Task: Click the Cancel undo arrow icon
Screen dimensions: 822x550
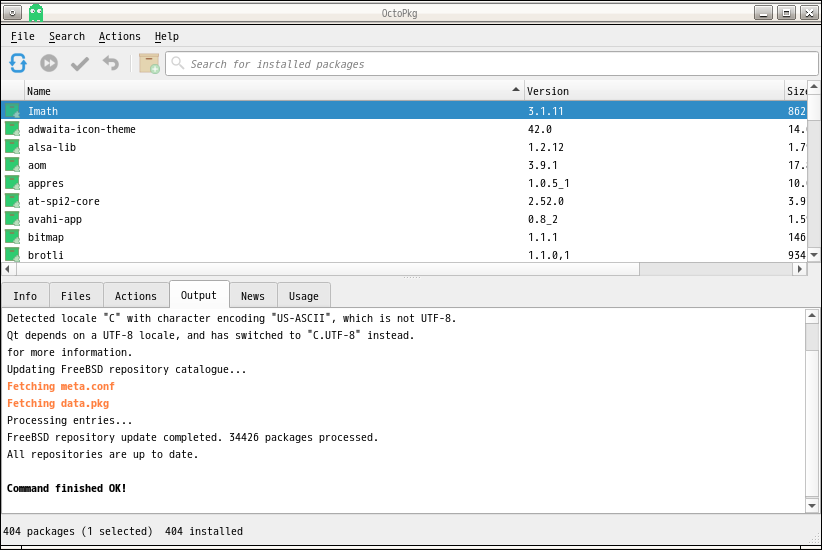Action: 111,63
